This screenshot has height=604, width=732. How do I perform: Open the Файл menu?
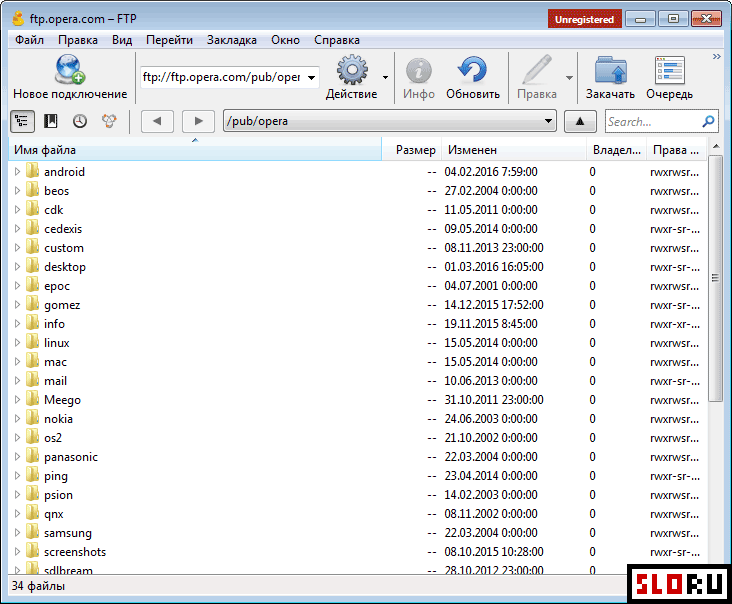[29, 40]
